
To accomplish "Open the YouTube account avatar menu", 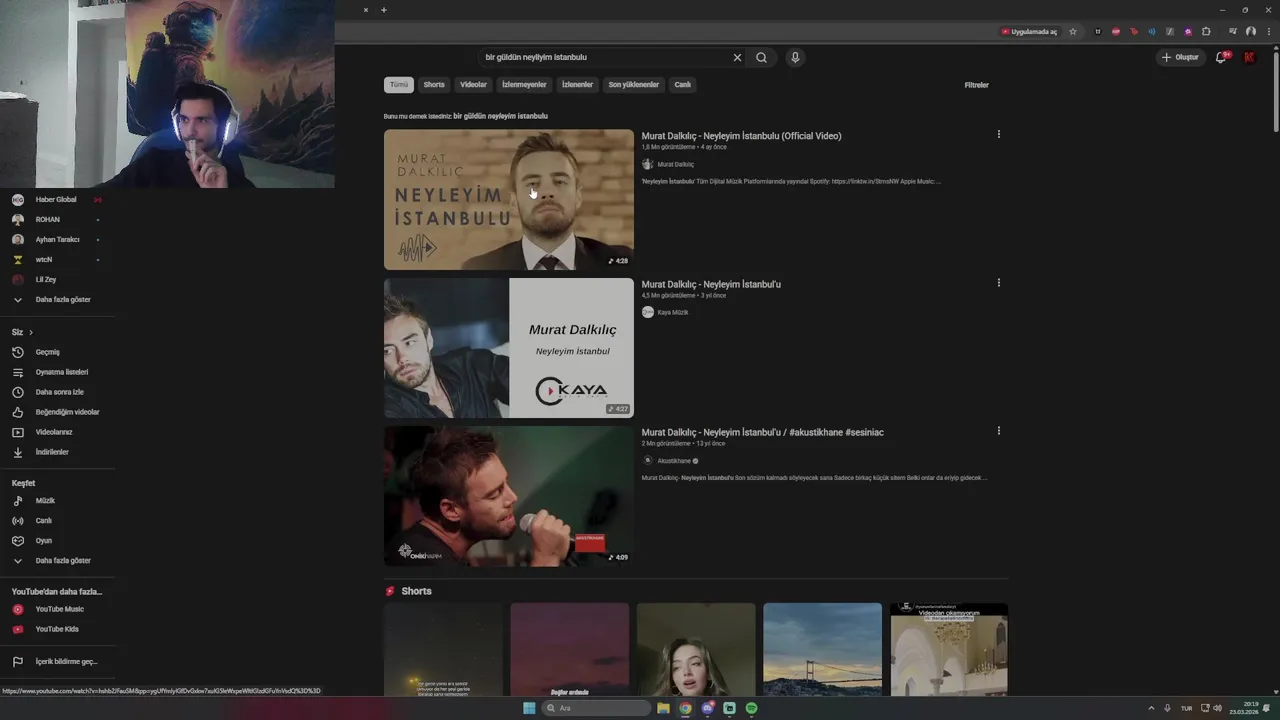I will click(x=1249, y=57).
